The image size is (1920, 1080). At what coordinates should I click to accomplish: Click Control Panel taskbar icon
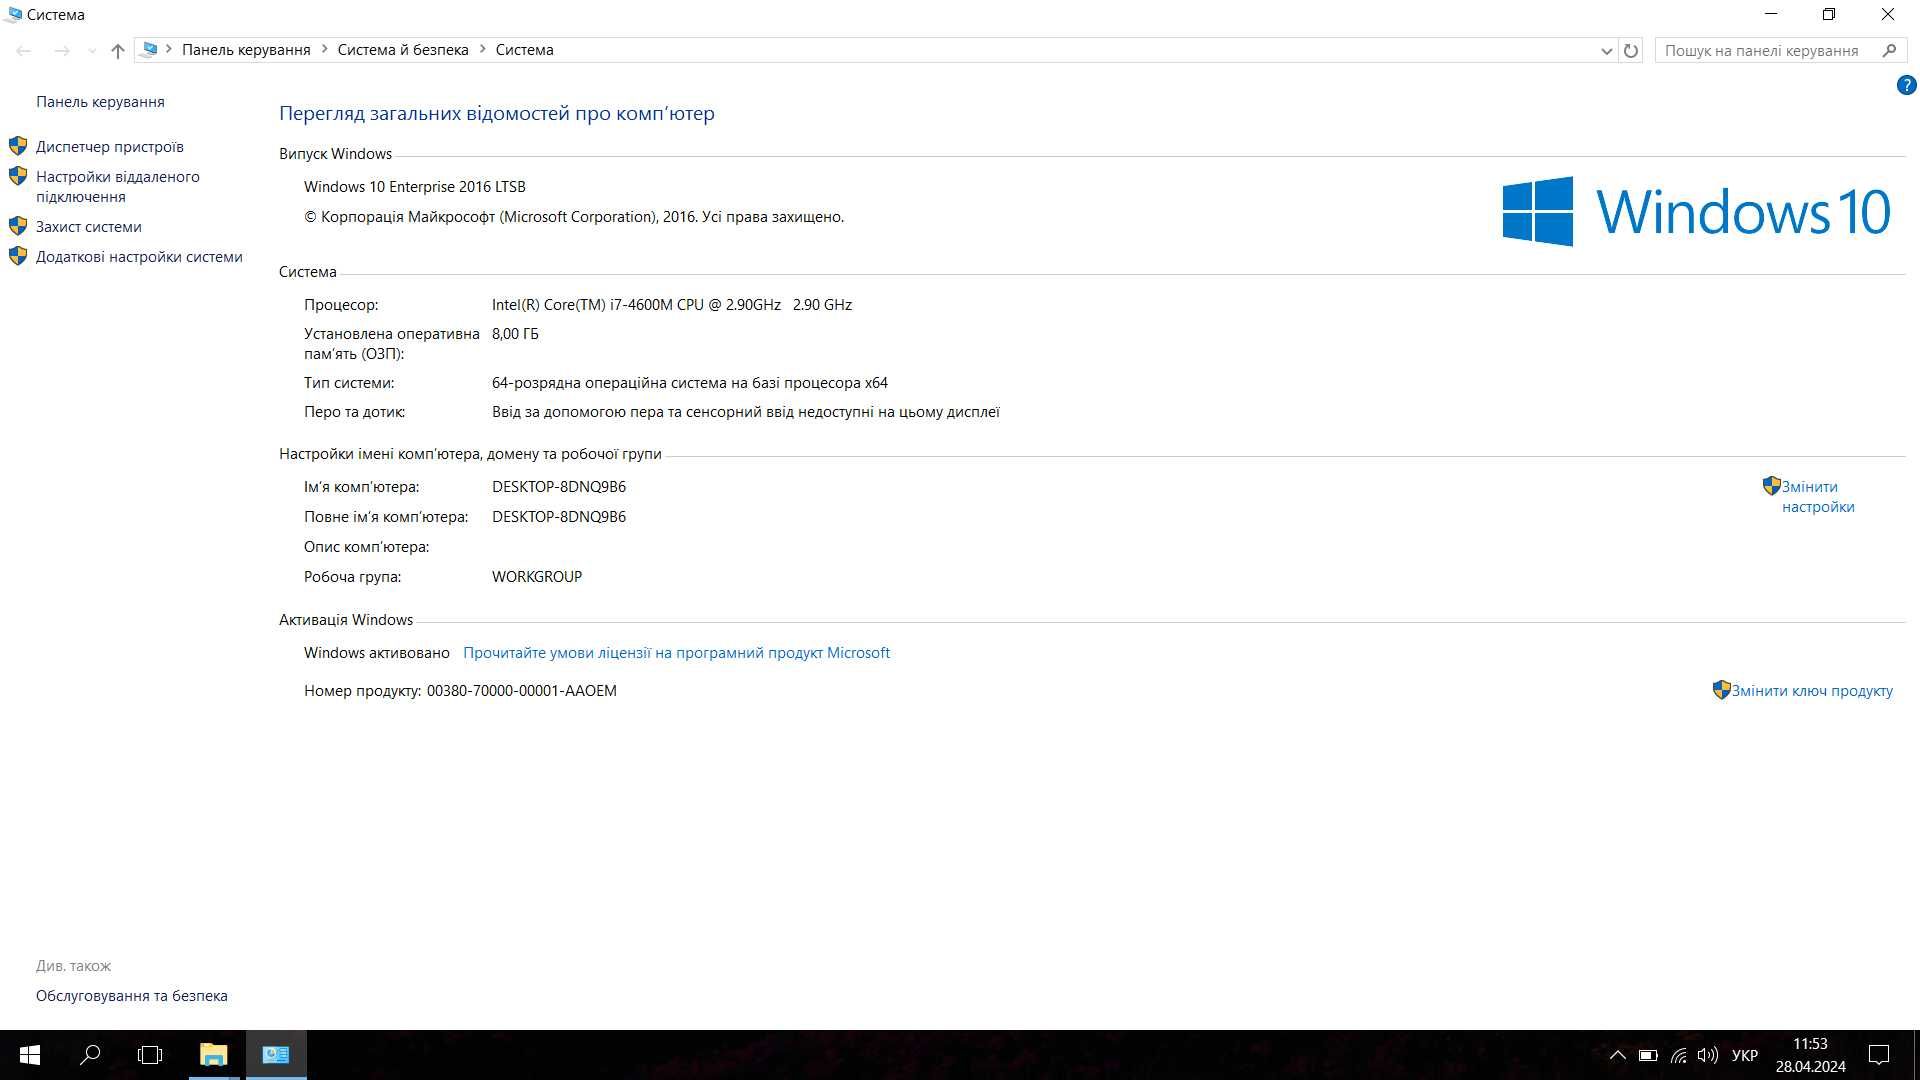(276, 1055)
